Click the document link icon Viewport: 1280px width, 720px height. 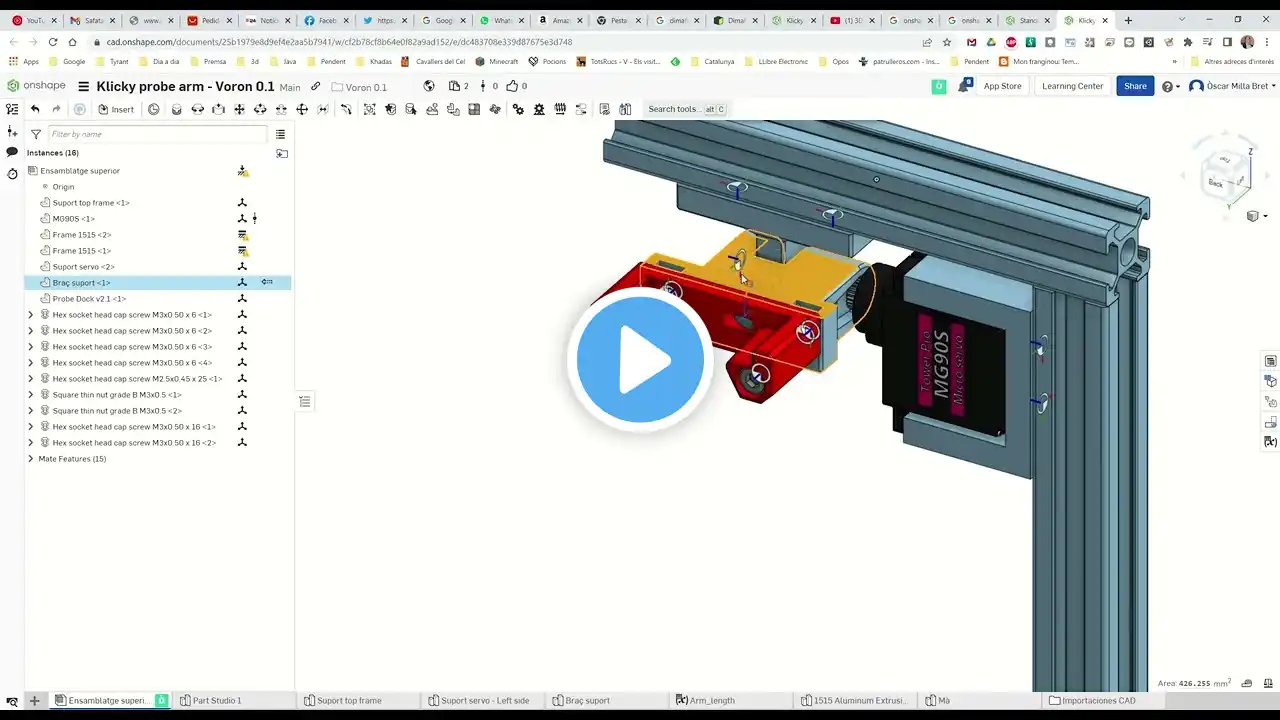[315, 87]
